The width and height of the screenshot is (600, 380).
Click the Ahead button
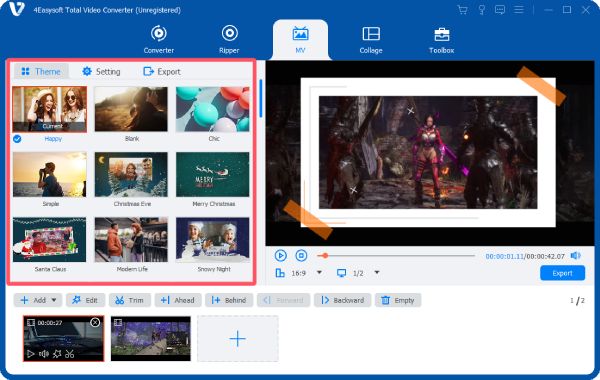178,300
